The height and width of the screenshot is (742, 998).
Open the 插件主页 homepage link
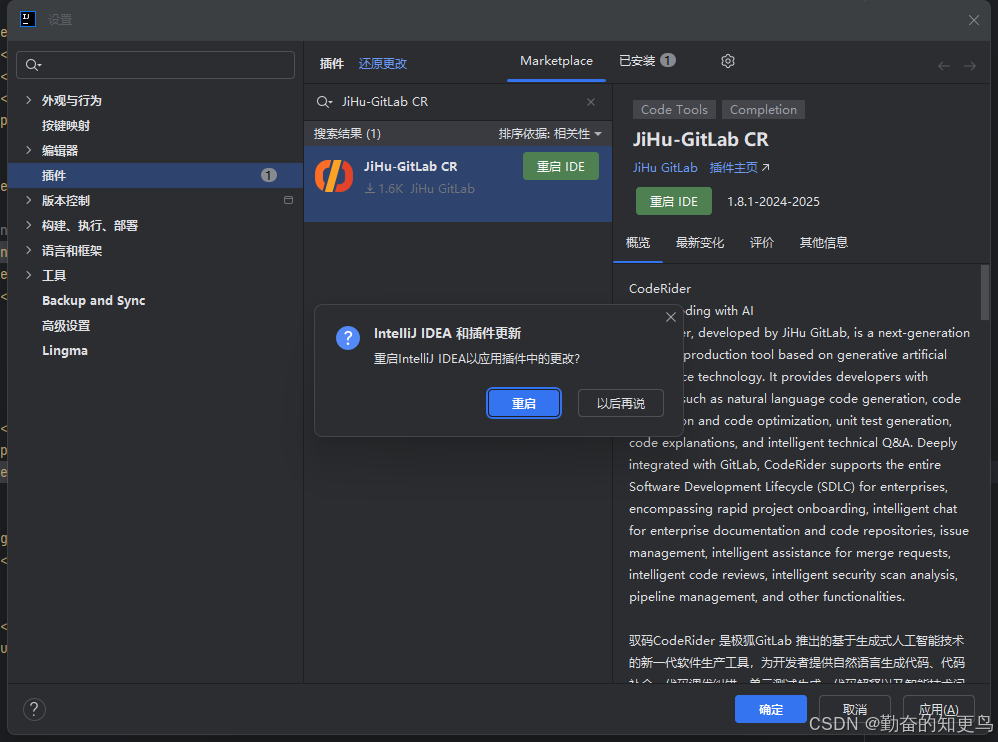point(739,167)
